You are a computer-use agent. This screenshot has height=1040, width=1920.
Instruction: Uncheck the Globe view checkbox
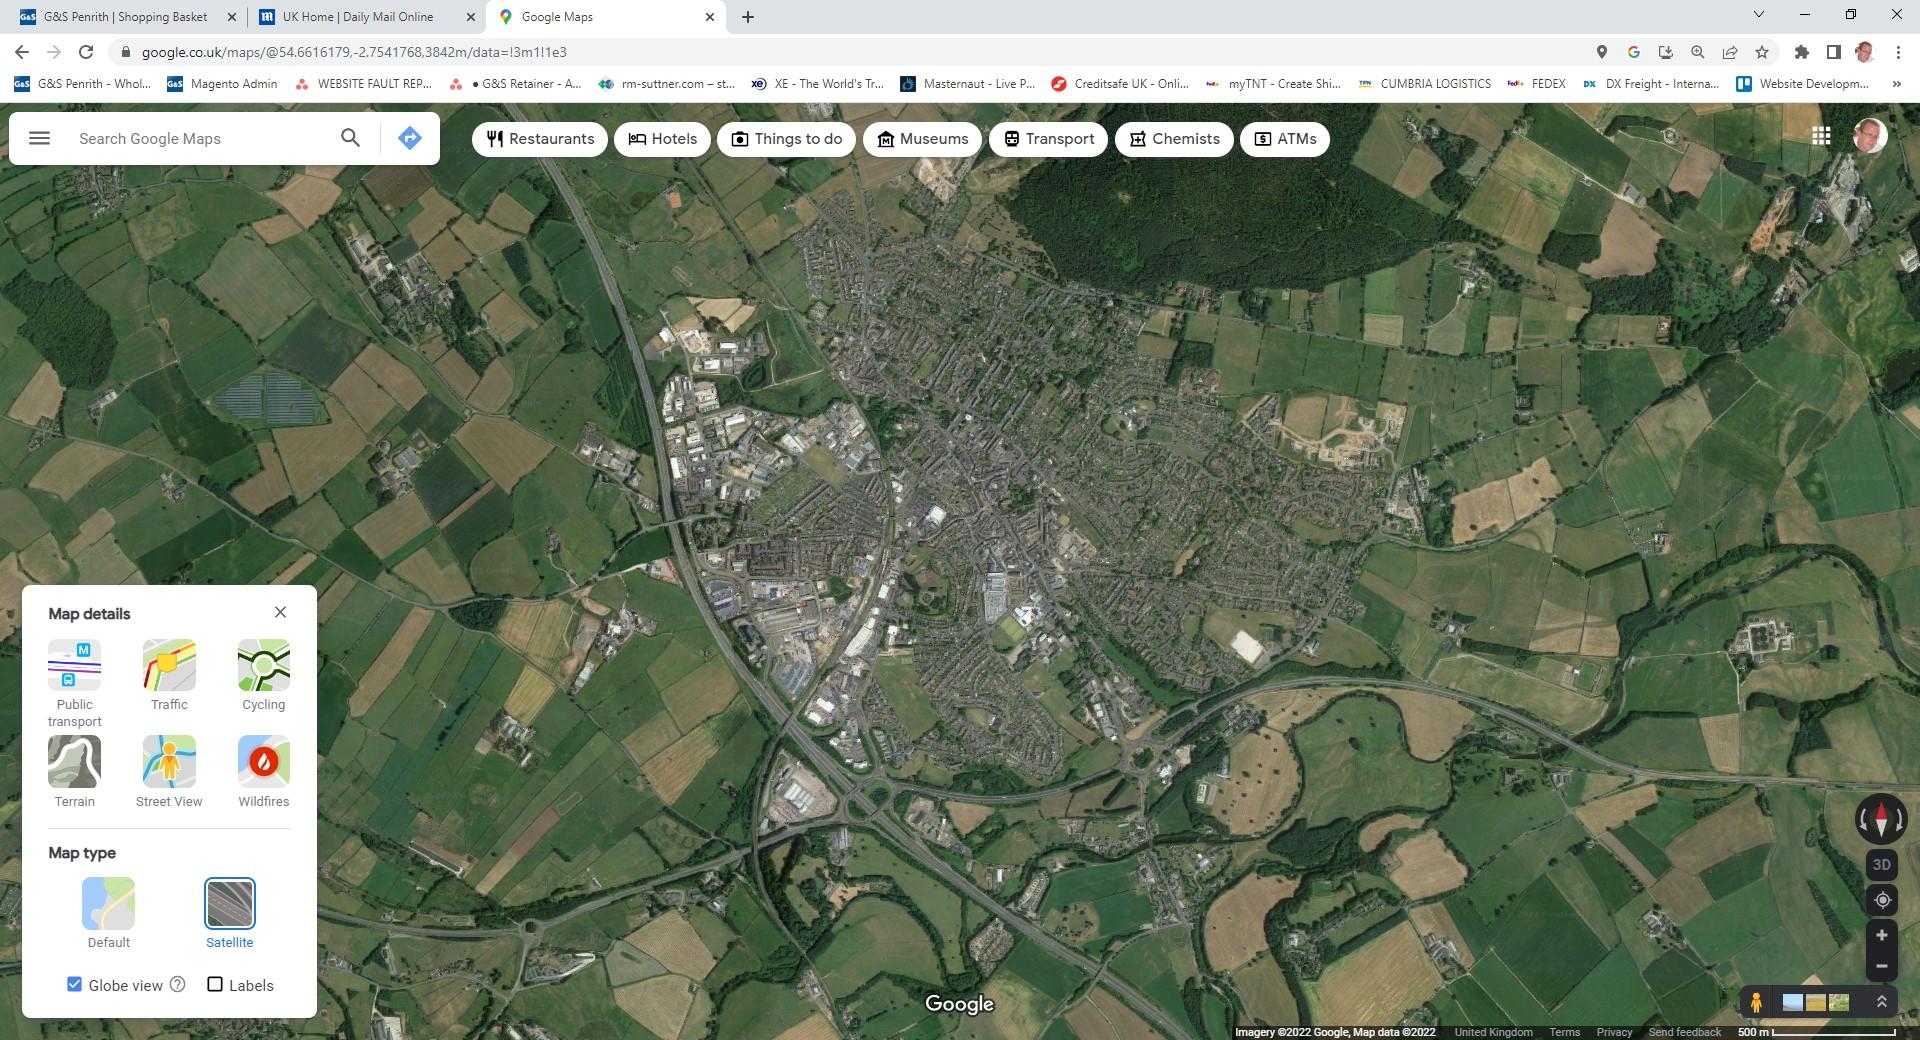click(x=74, y=984)
